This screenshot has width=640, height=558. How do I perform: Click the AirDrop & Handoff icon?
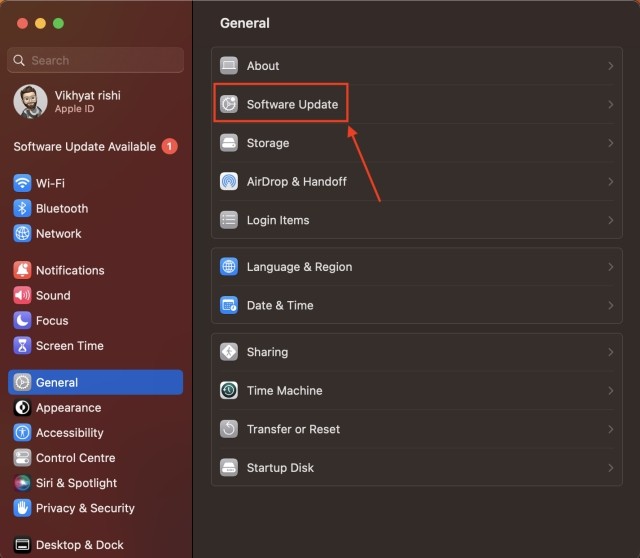coord(229,181)
